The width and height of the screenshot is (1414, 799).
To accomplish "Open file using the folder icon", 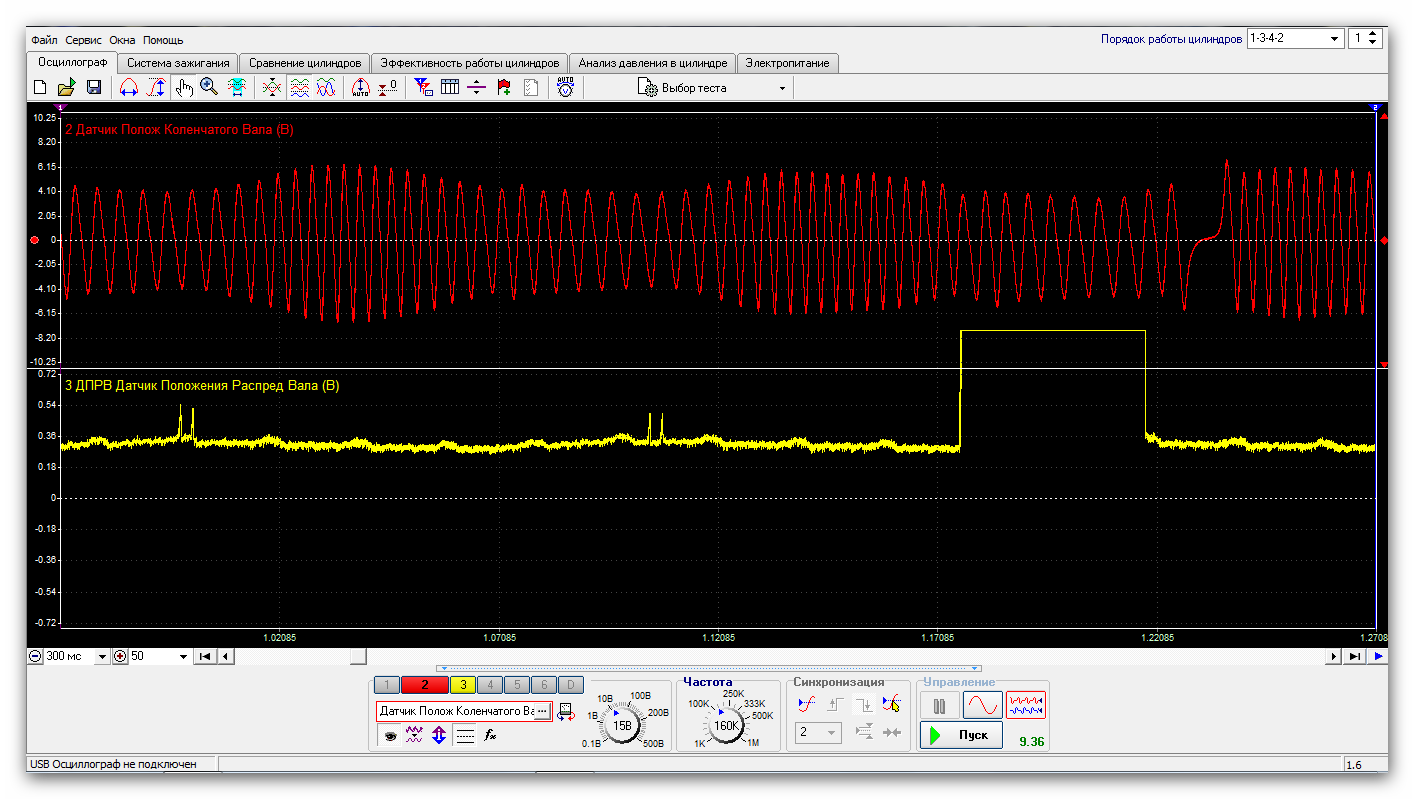I will coord(67,87).
